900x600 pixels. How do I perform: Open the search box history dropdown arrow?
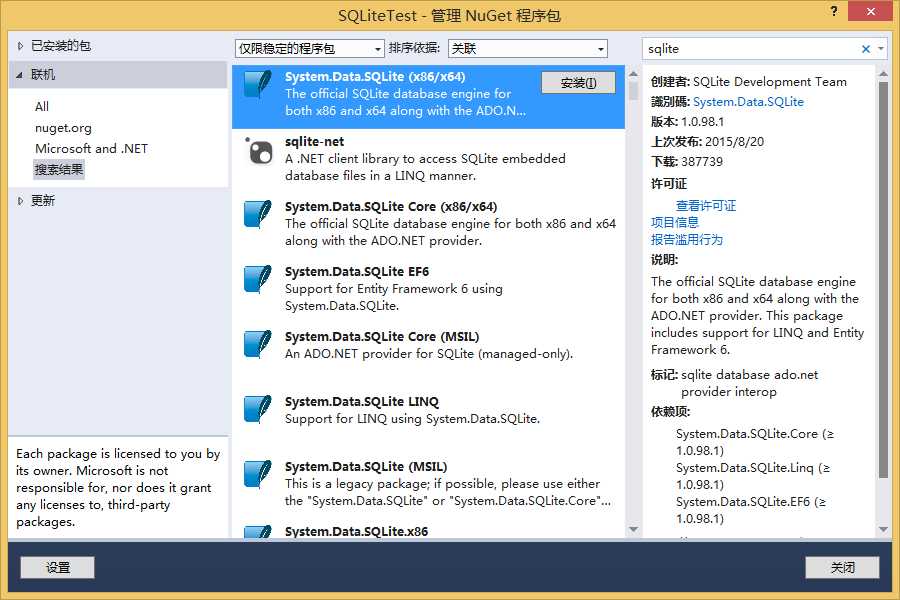[880, 49]
